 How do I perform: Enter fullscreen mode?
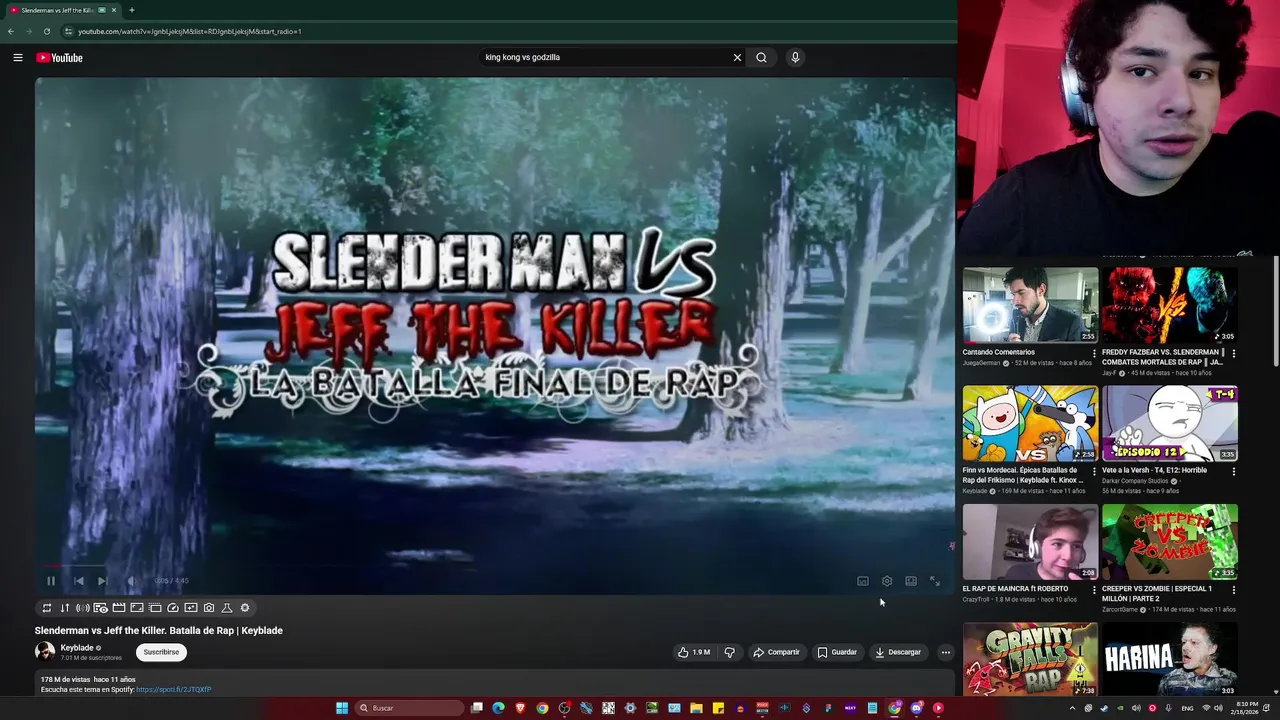935,580
